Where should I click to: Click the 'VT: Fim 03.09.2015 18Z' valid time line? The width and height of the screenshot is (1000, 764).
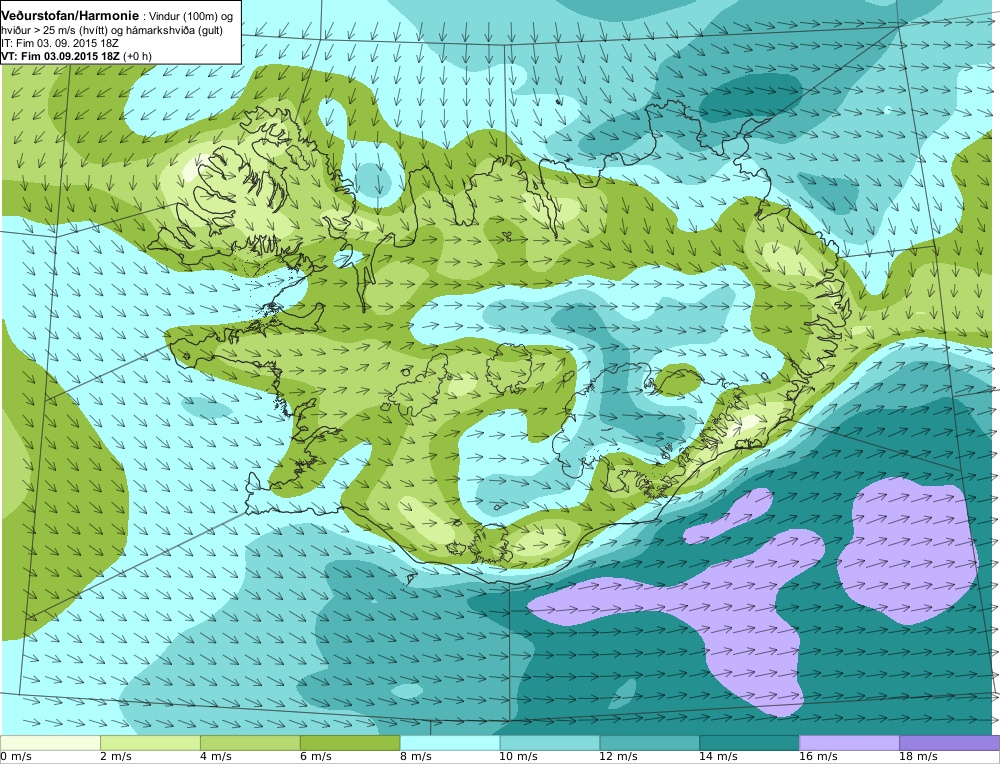point(77,55)
